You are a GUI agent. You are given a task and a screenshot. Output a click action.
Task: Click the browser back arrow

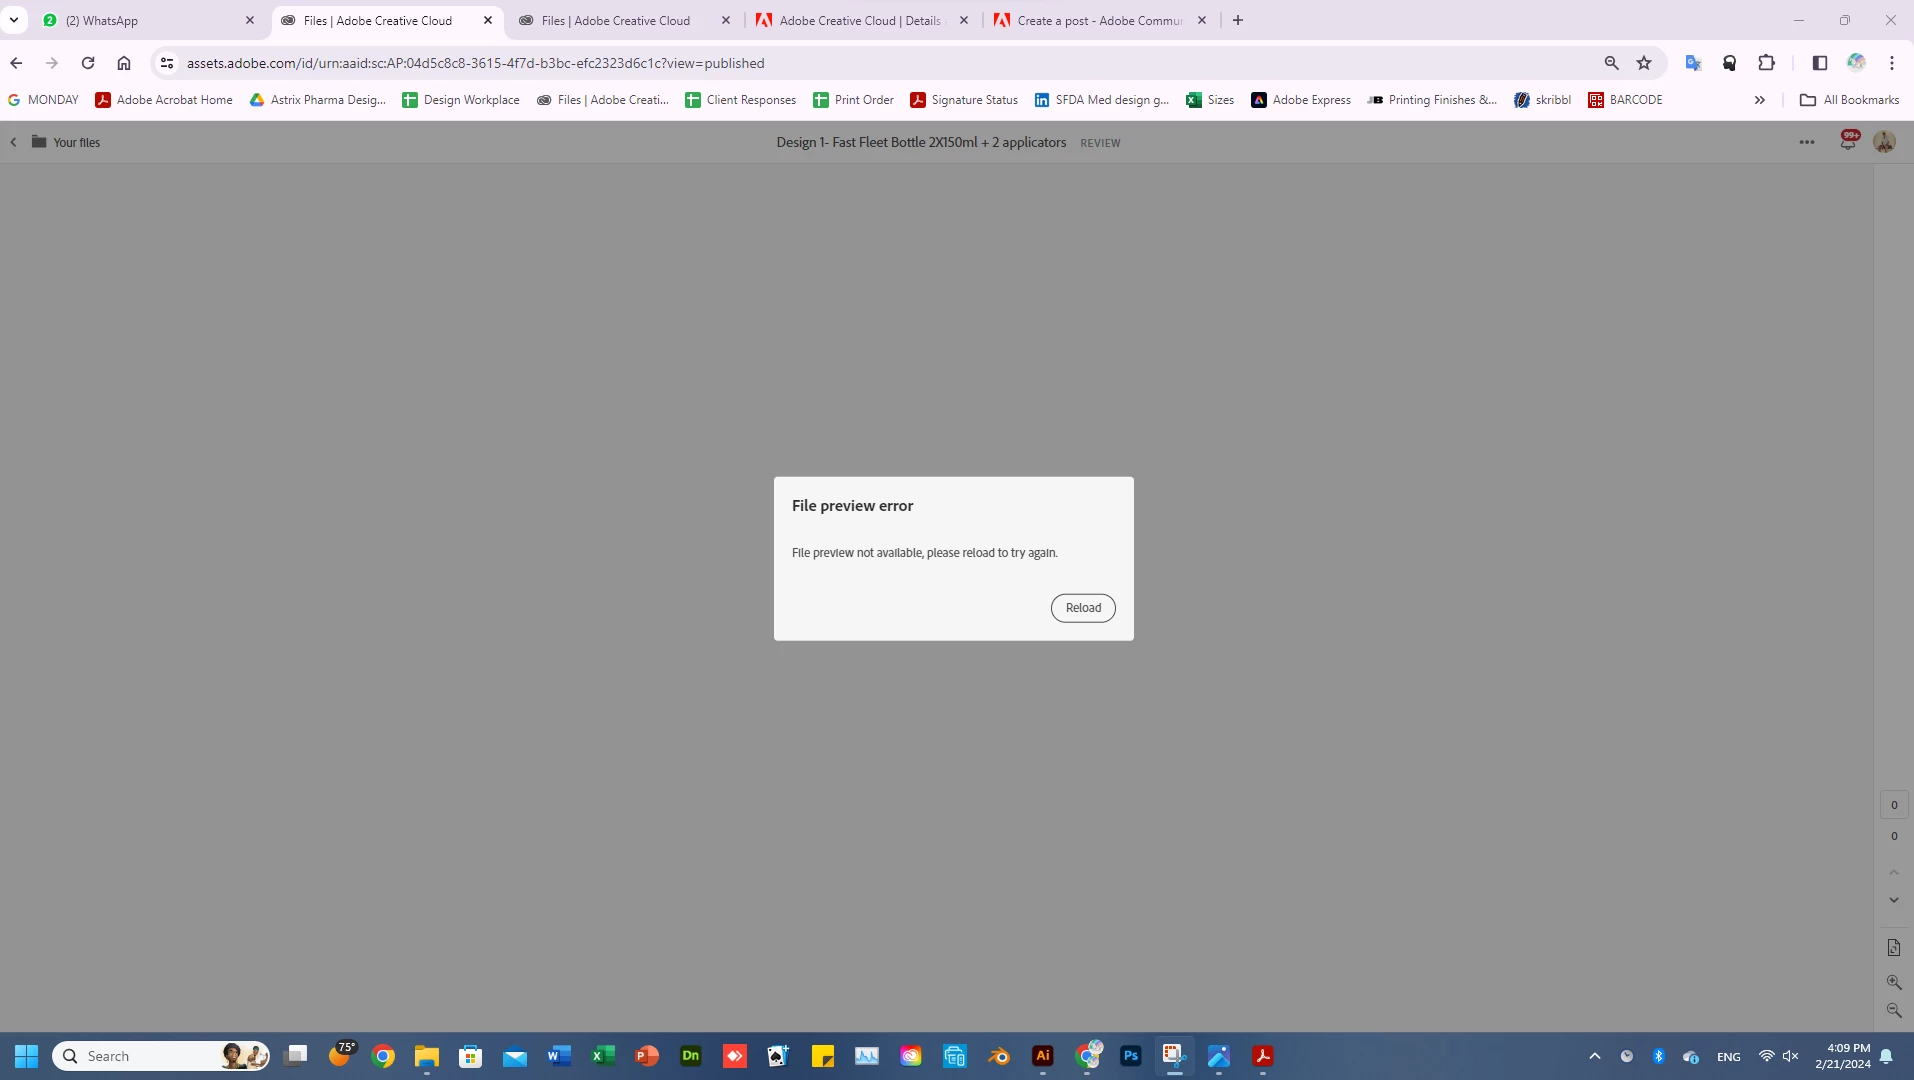pyautogui.click(x=16, y=63)
